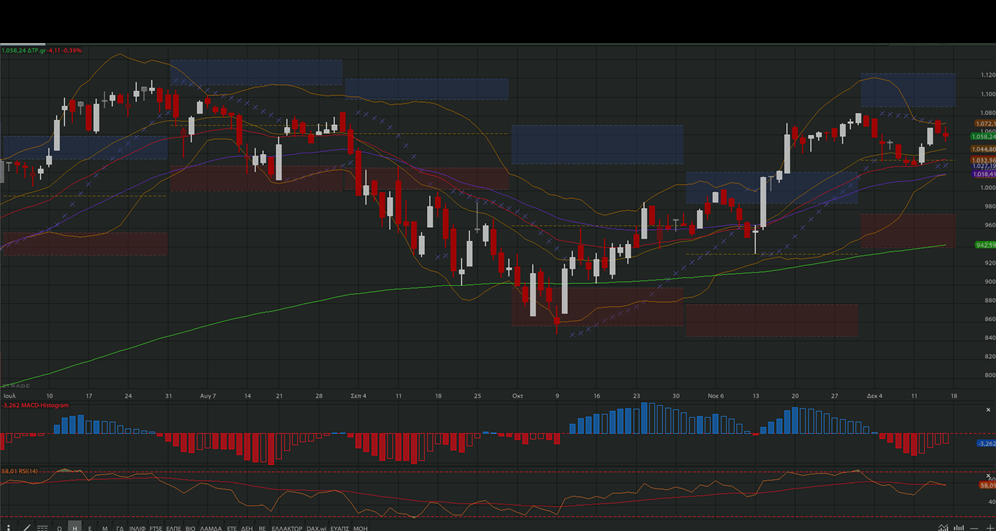Image resolution: width=996 pixels, height=531 pixels.
Task: Open the ΓΔ index tab
Action: [x=120, y=528]
